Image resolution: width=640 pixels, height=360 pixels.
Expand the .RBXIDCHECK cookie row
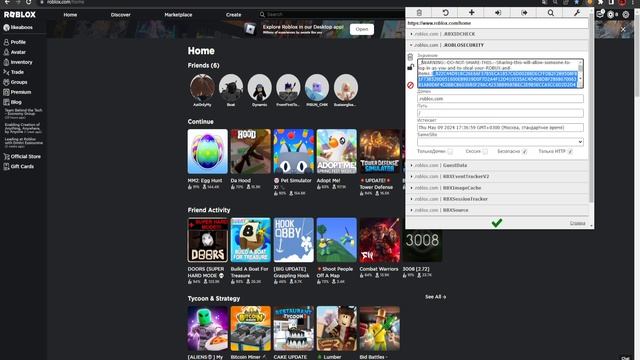(x=498, y=34)
